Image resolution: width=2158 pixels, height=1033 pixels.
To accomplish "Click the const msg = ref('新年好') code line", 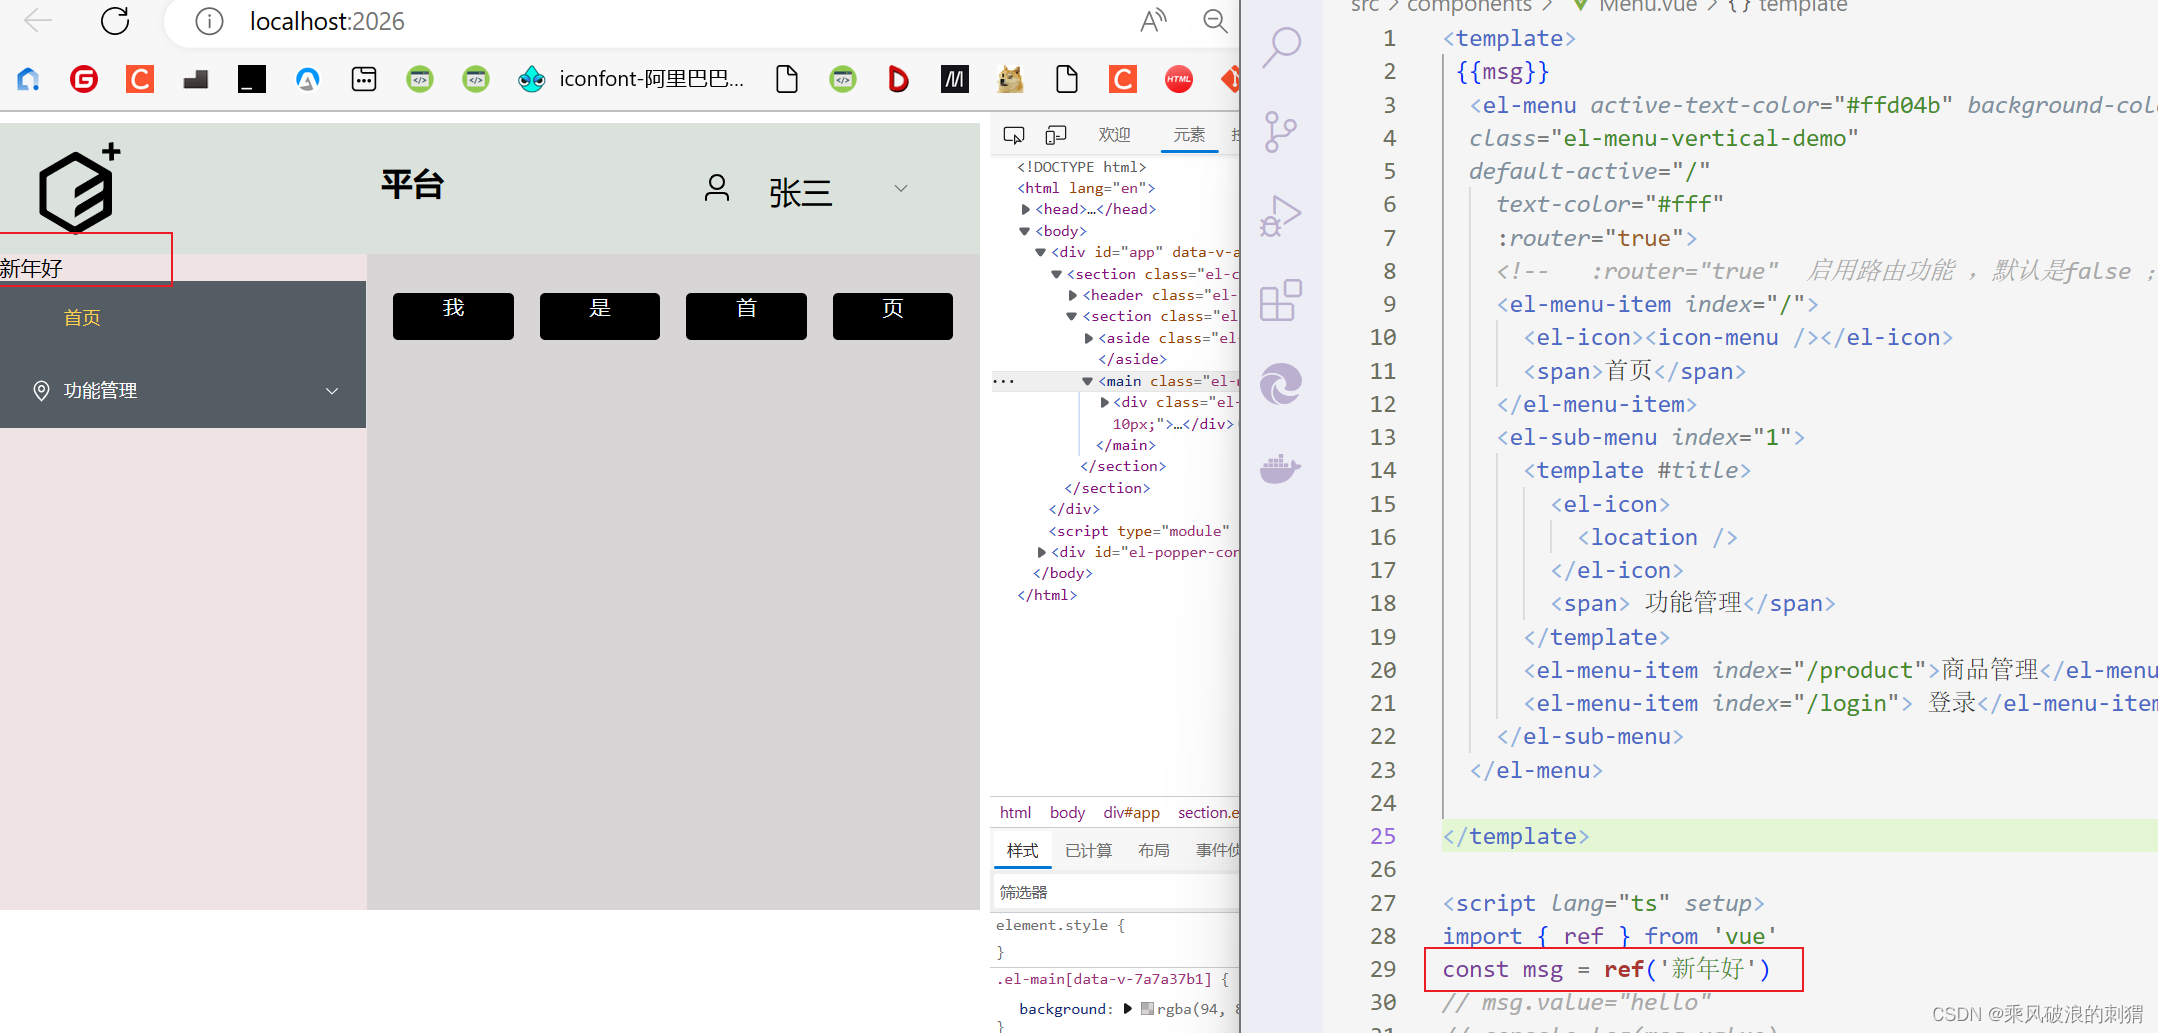I will [x=1606, y=969].
